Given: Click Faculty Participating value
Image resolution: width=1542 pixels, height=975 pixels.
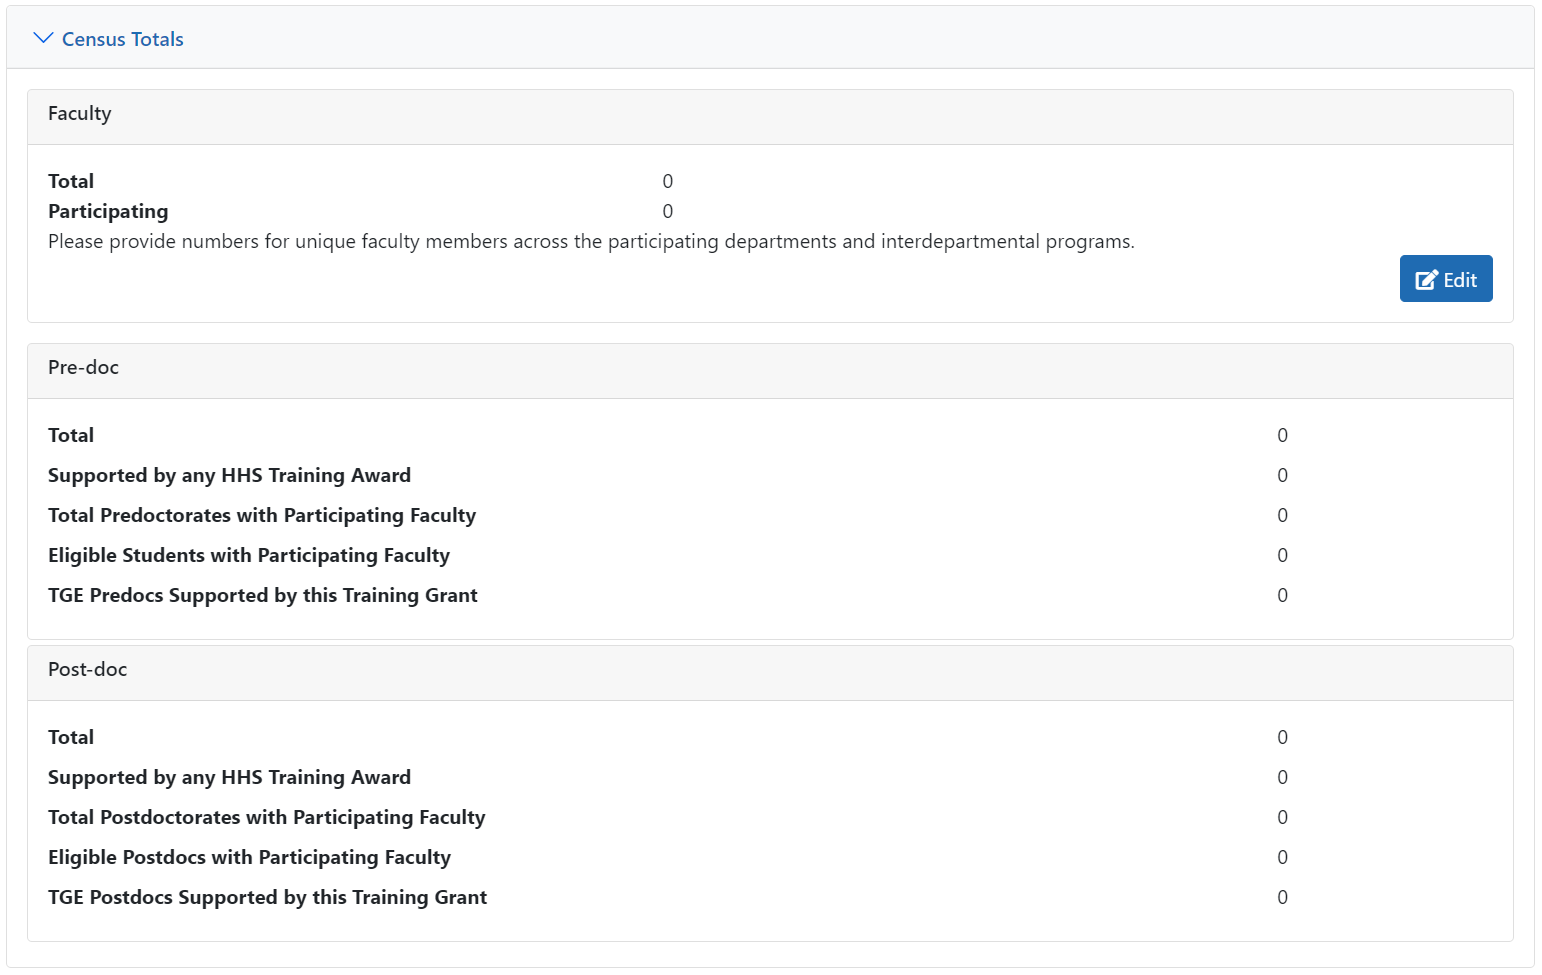Looking at the screenshot, I should click(x=668, y=211).
